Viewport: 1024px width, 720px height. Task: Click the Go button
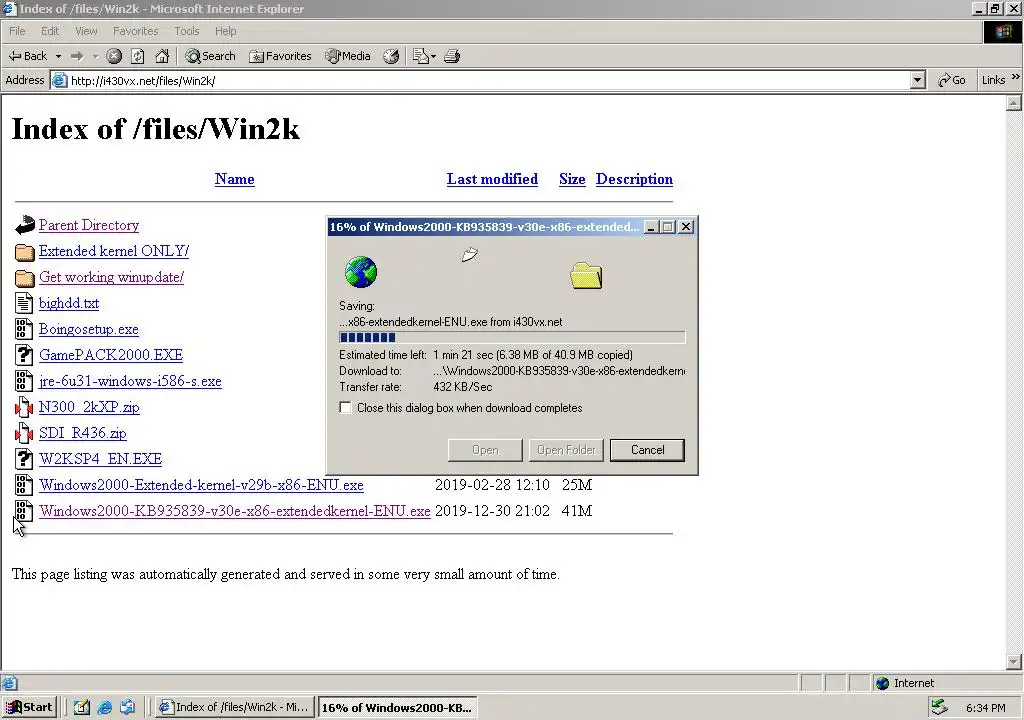[952, 80]
